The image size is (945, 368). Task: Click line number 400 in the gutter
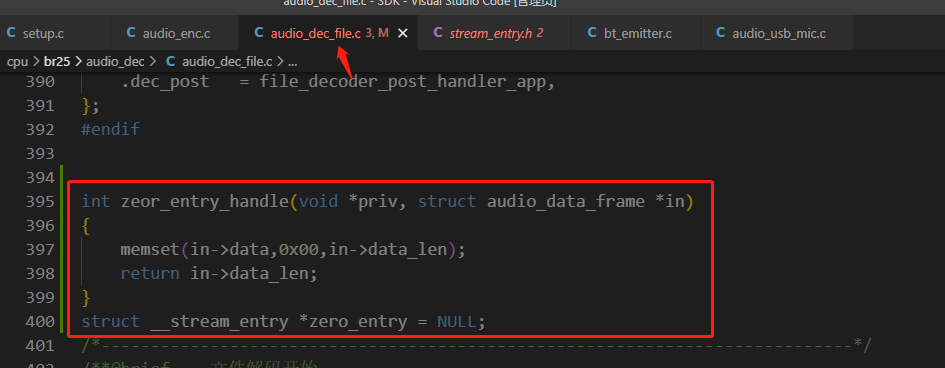[x=40, y=322]
